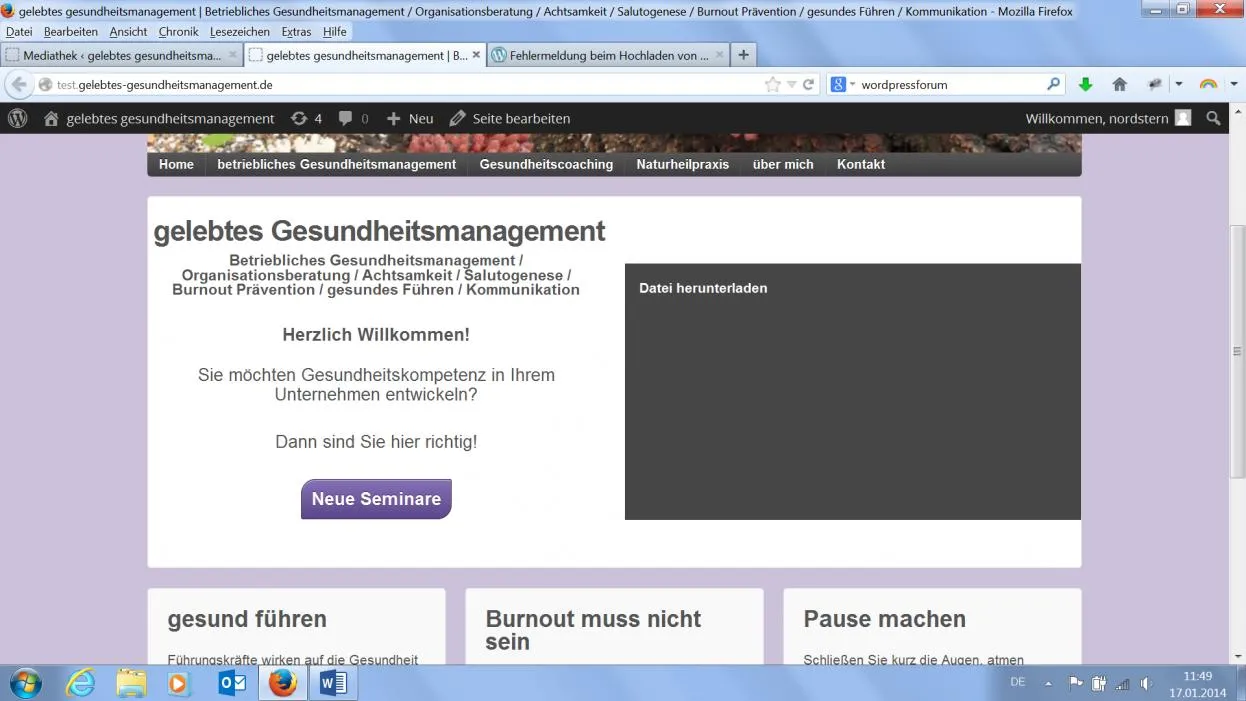Open the toolbar addon dropdown arrow

[1179, 85]
